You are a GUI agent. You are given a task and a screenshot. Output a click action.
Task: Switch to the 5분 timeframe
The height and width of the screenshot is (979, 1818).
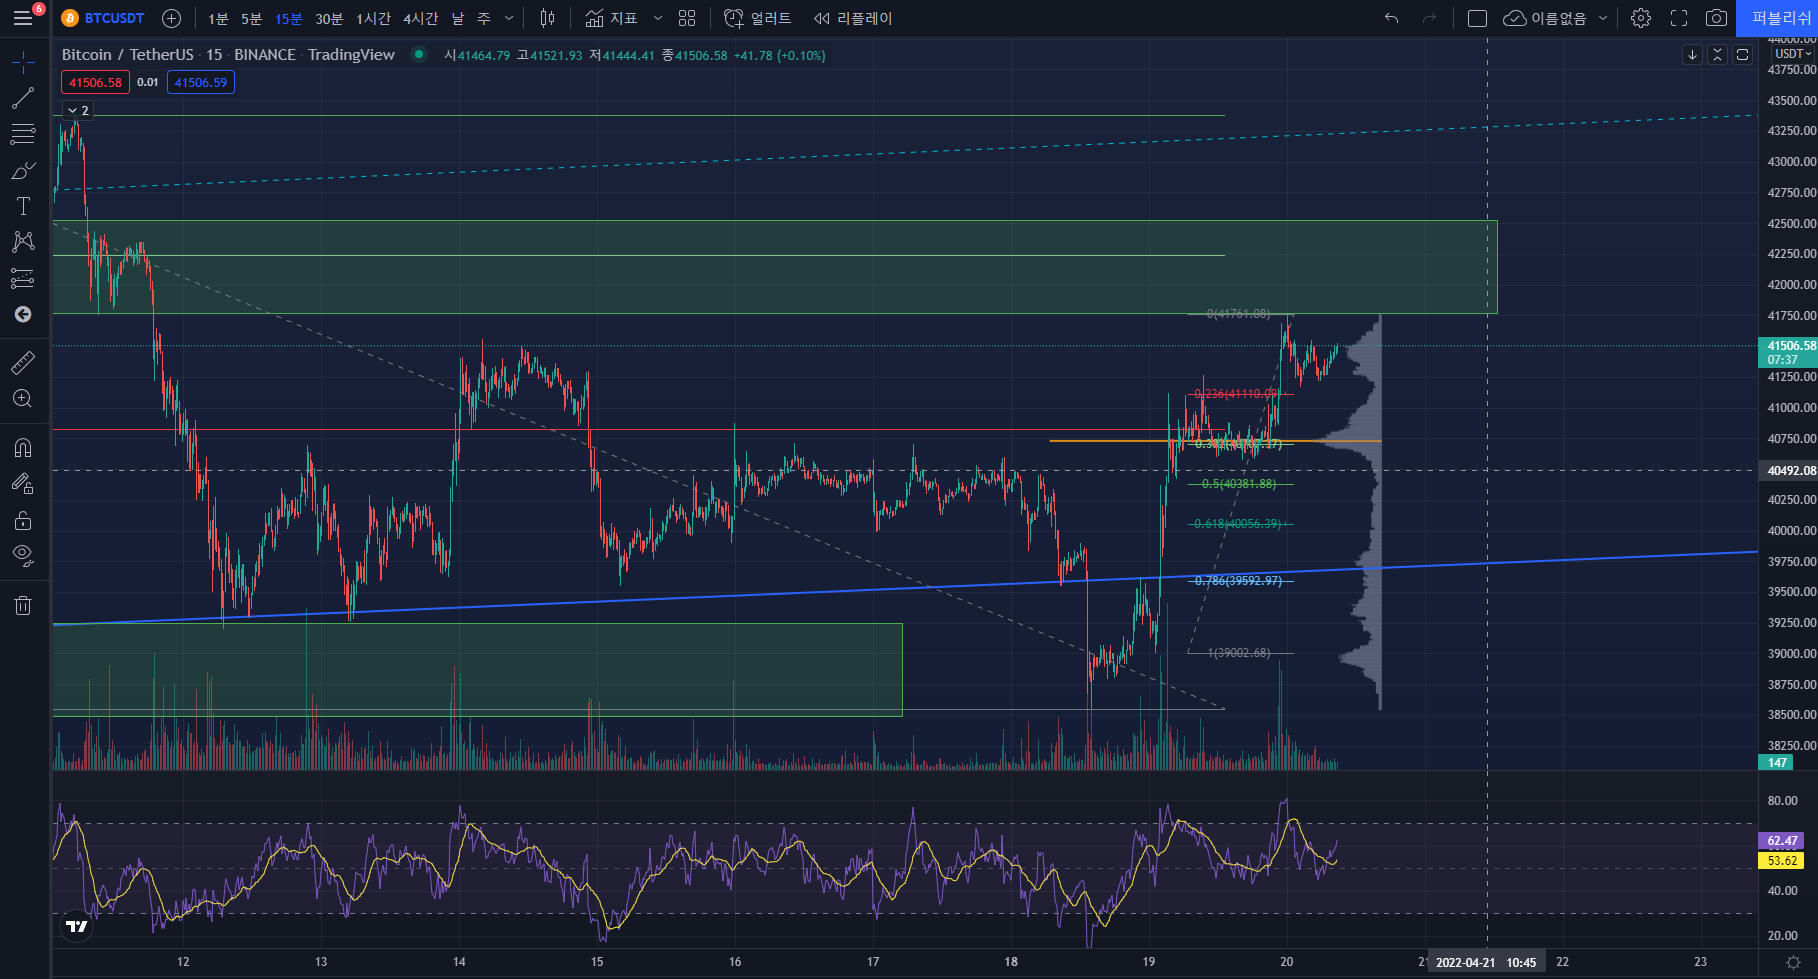[x=251, y=18]
